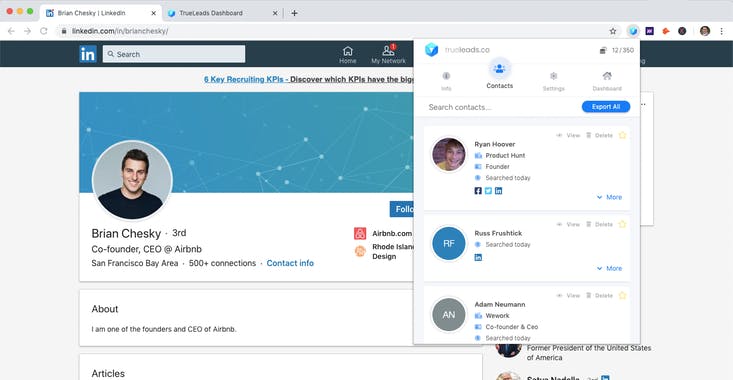Viewport: 733px width, 380px height.
Task: View Ryan Hoover contact
Action: point(568,136)
